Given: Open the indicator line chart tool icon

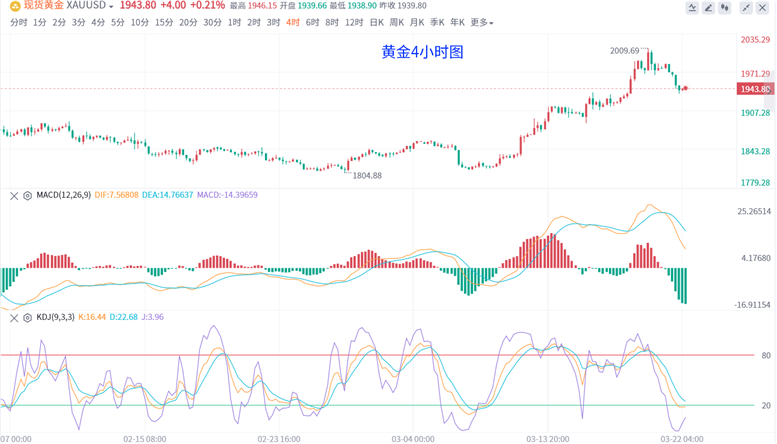Looking at the screenshot, I should (x=692, y=8).
